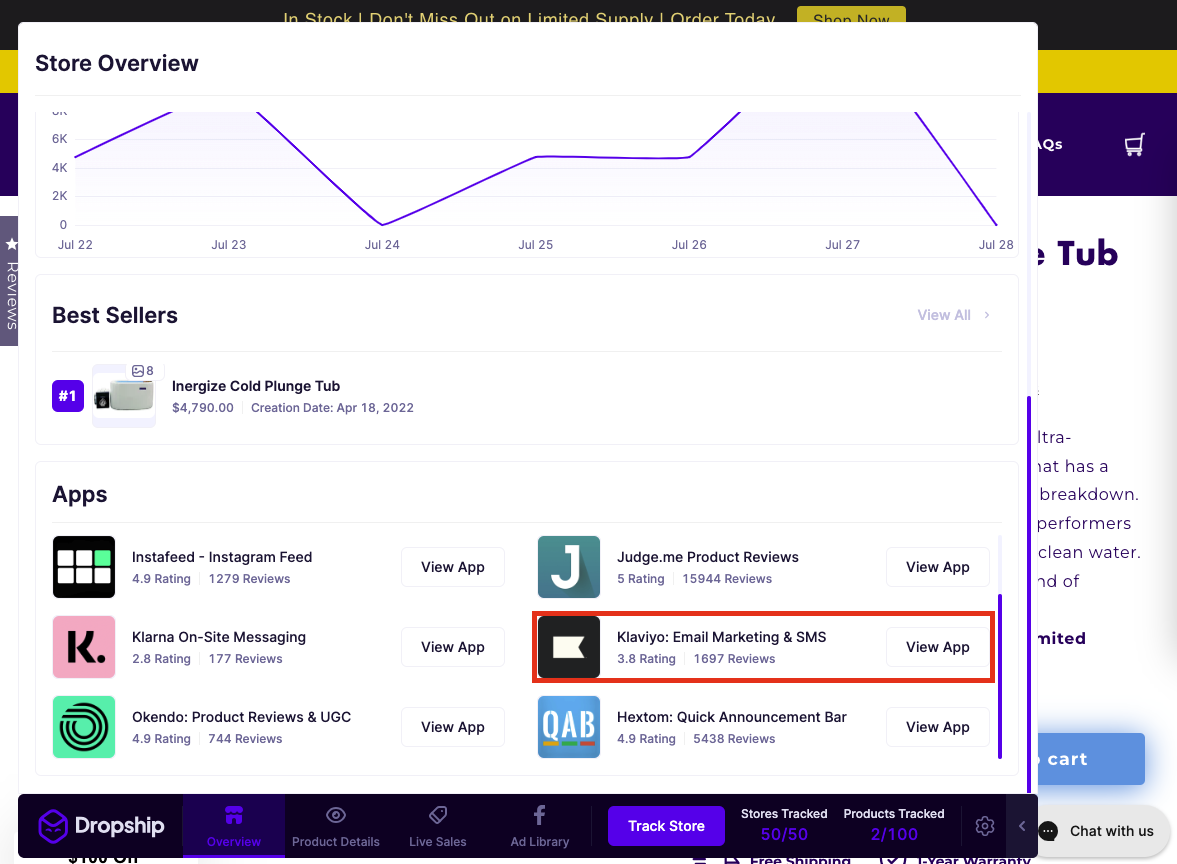Expand Best Sellers with View All chevron
1177x864 pixels.
[986, 315]
